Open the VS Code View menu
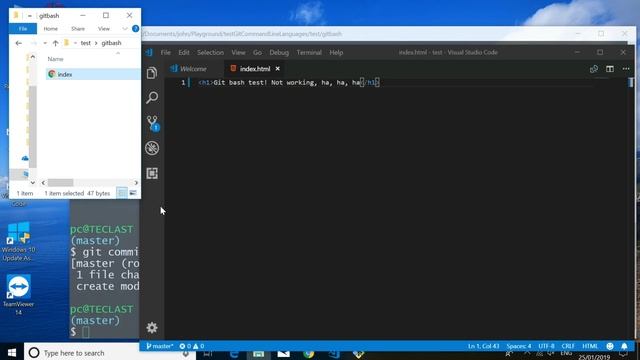 [x=238, y=52]
